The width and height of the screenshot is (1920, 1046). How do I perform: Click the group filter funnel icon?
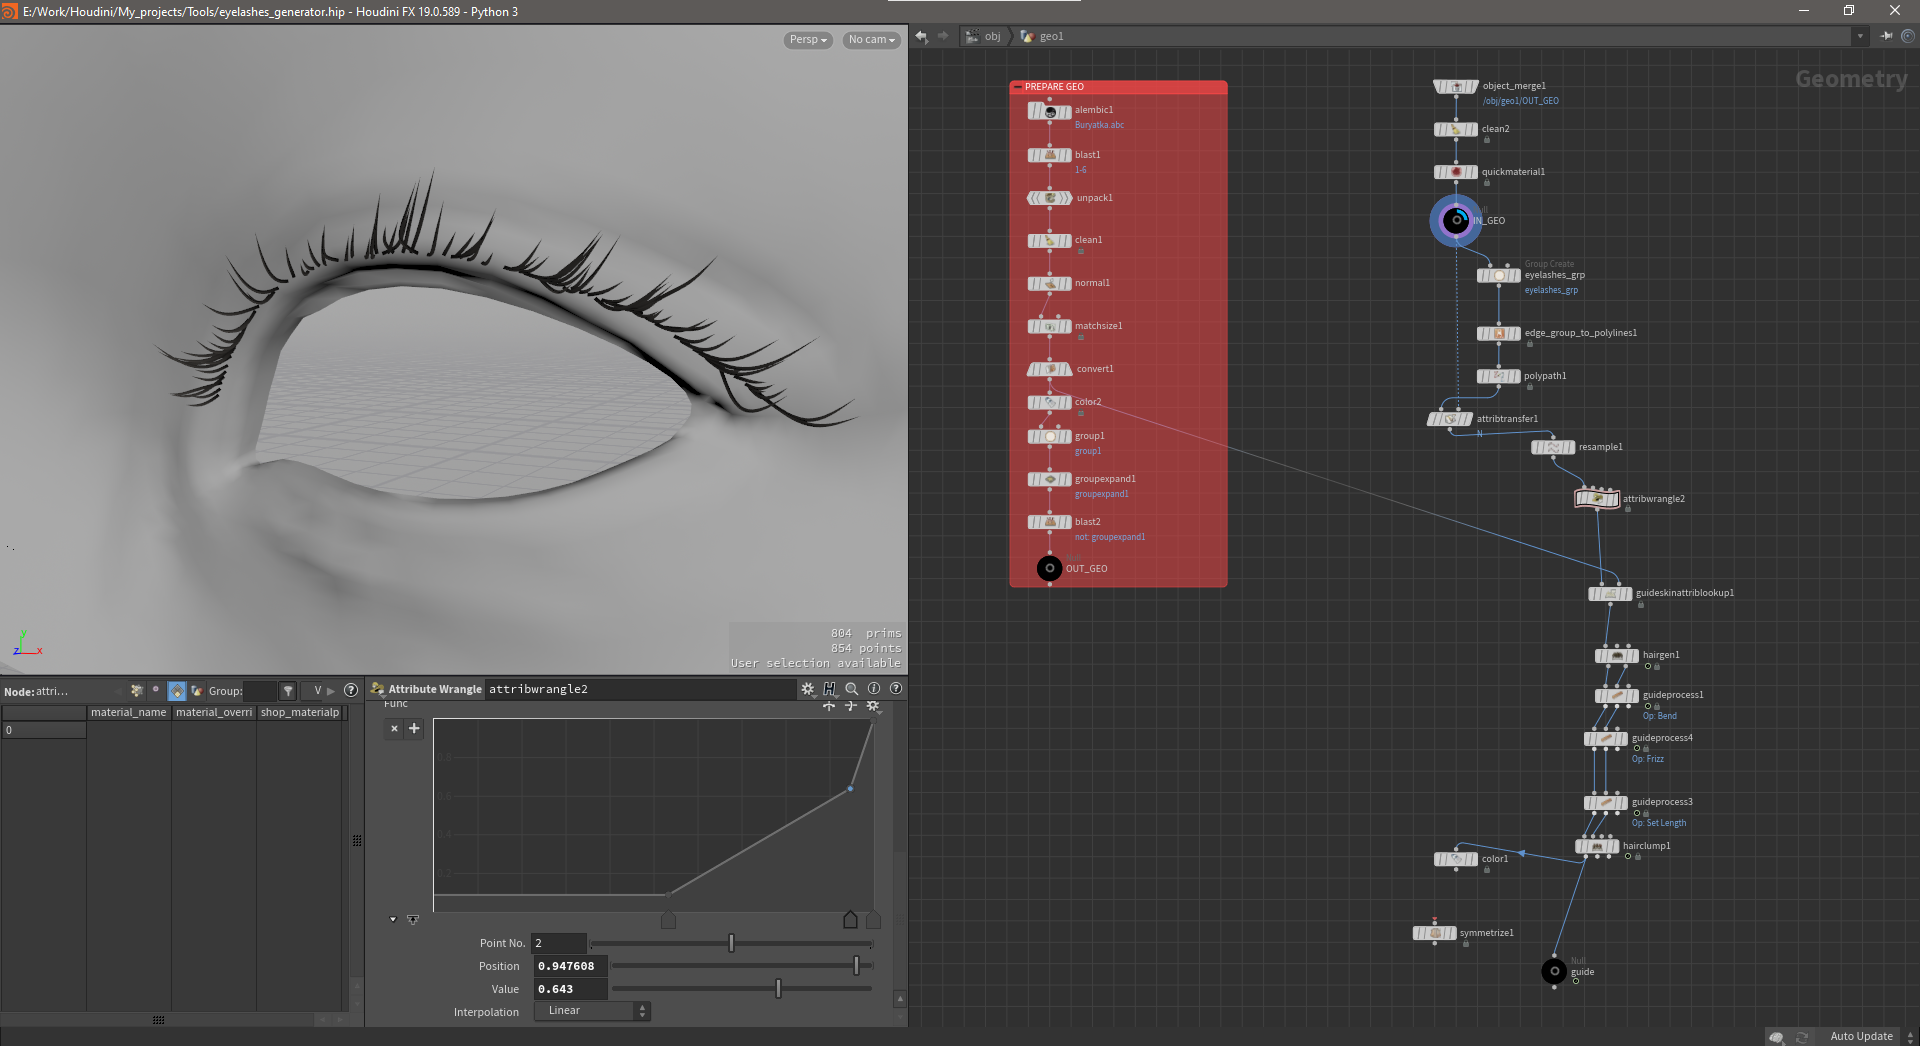click(288, 691)
